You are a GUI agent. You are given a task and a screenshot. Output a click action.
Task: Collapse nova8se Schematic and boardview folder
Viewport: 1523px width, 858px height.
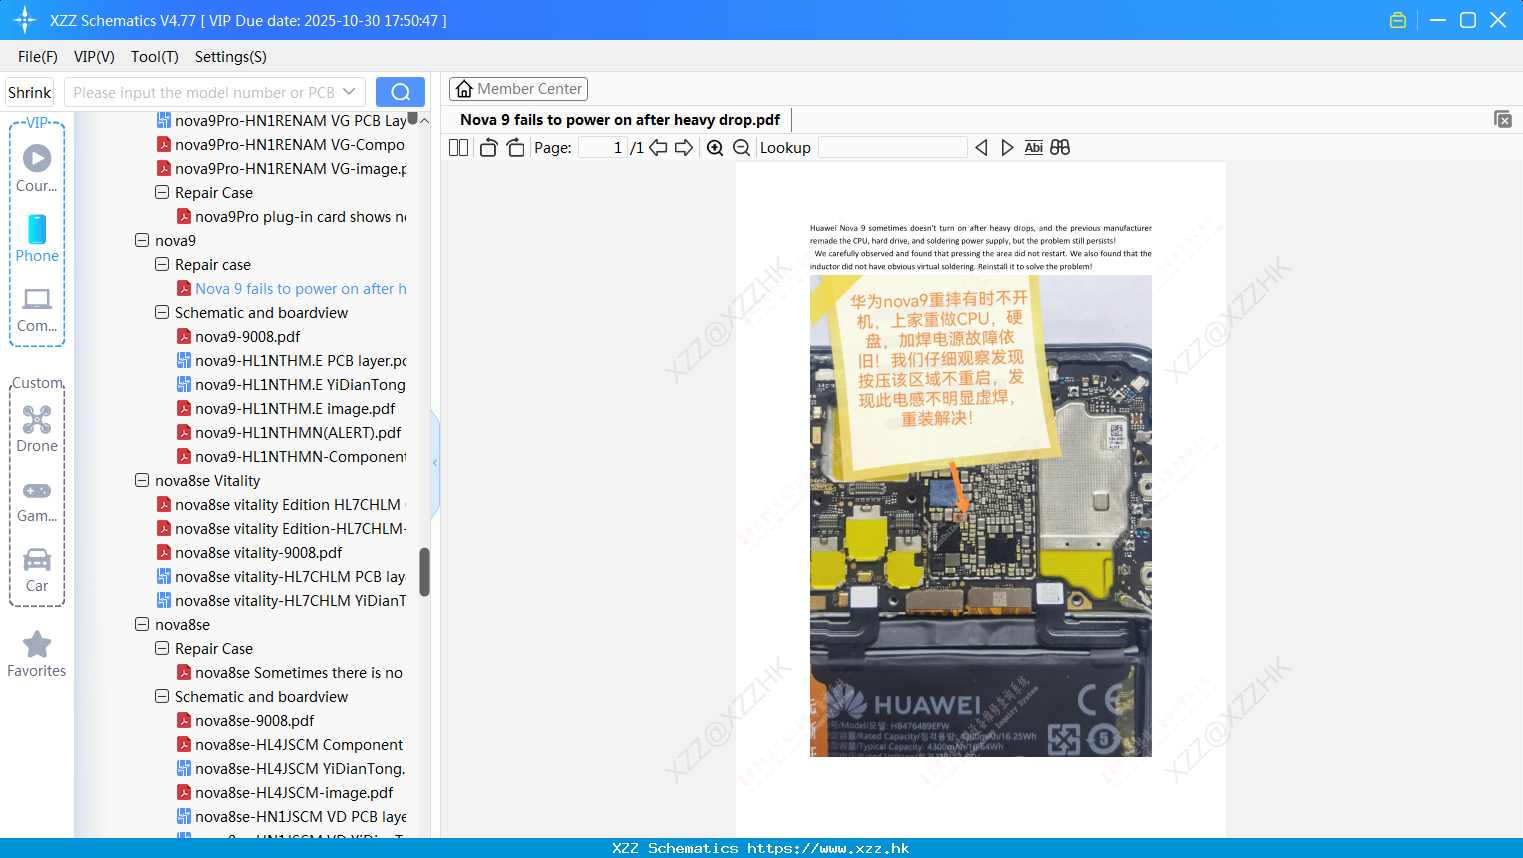(162, 696)
